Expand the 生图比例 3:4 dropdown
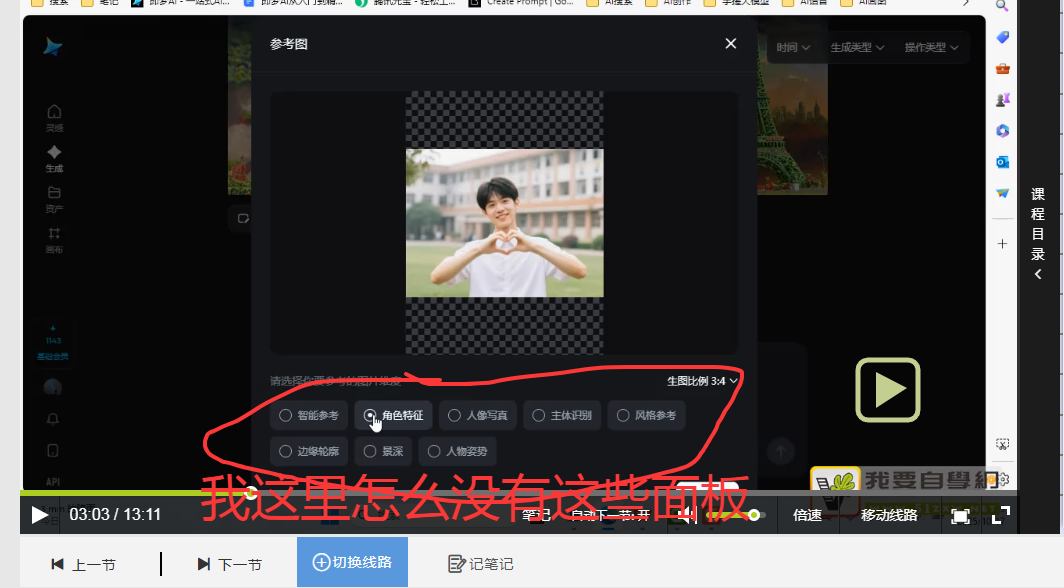1064x588 pixels. click(x=702, y=381)
